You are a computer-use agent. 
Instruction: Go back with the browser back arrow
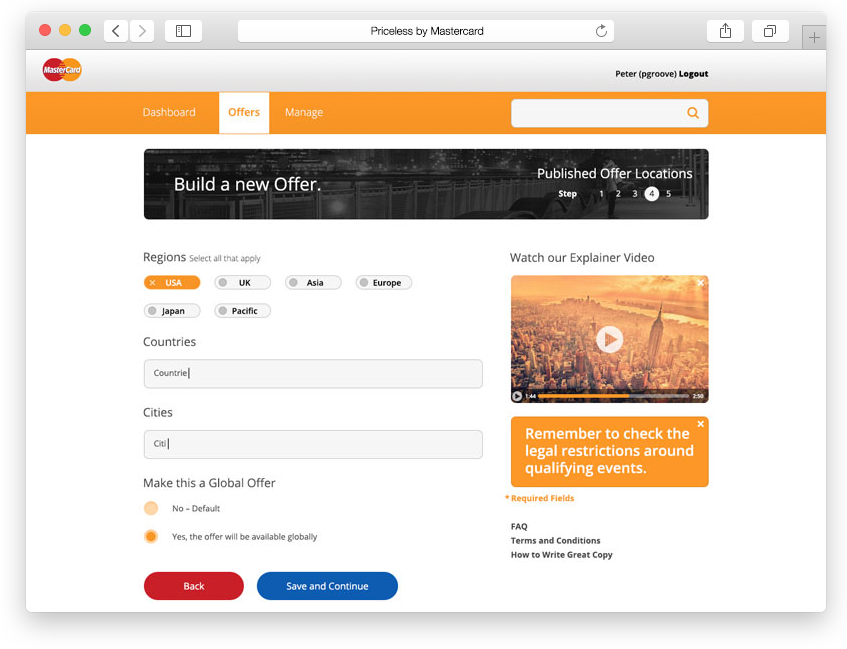(x=116, y=31)
